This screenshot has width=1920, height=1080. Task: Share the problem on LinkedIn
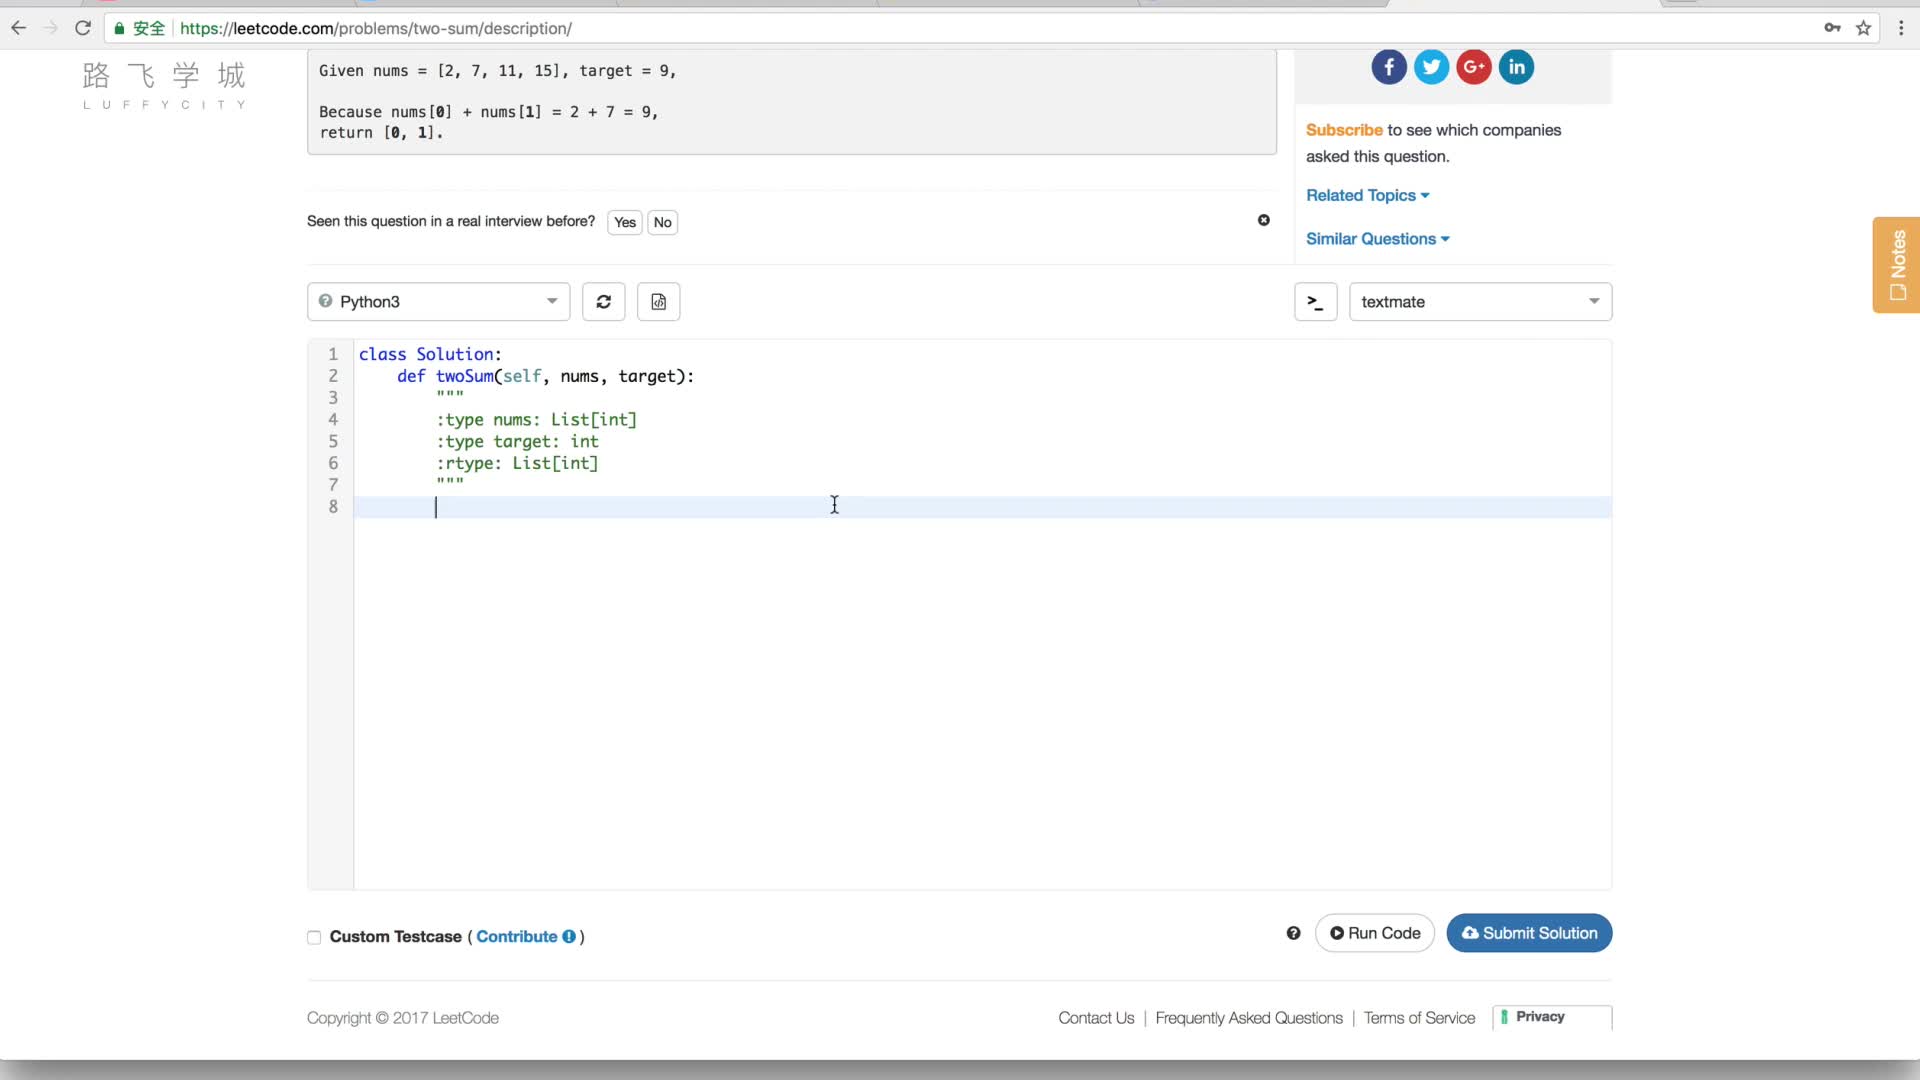point(1516,67)
